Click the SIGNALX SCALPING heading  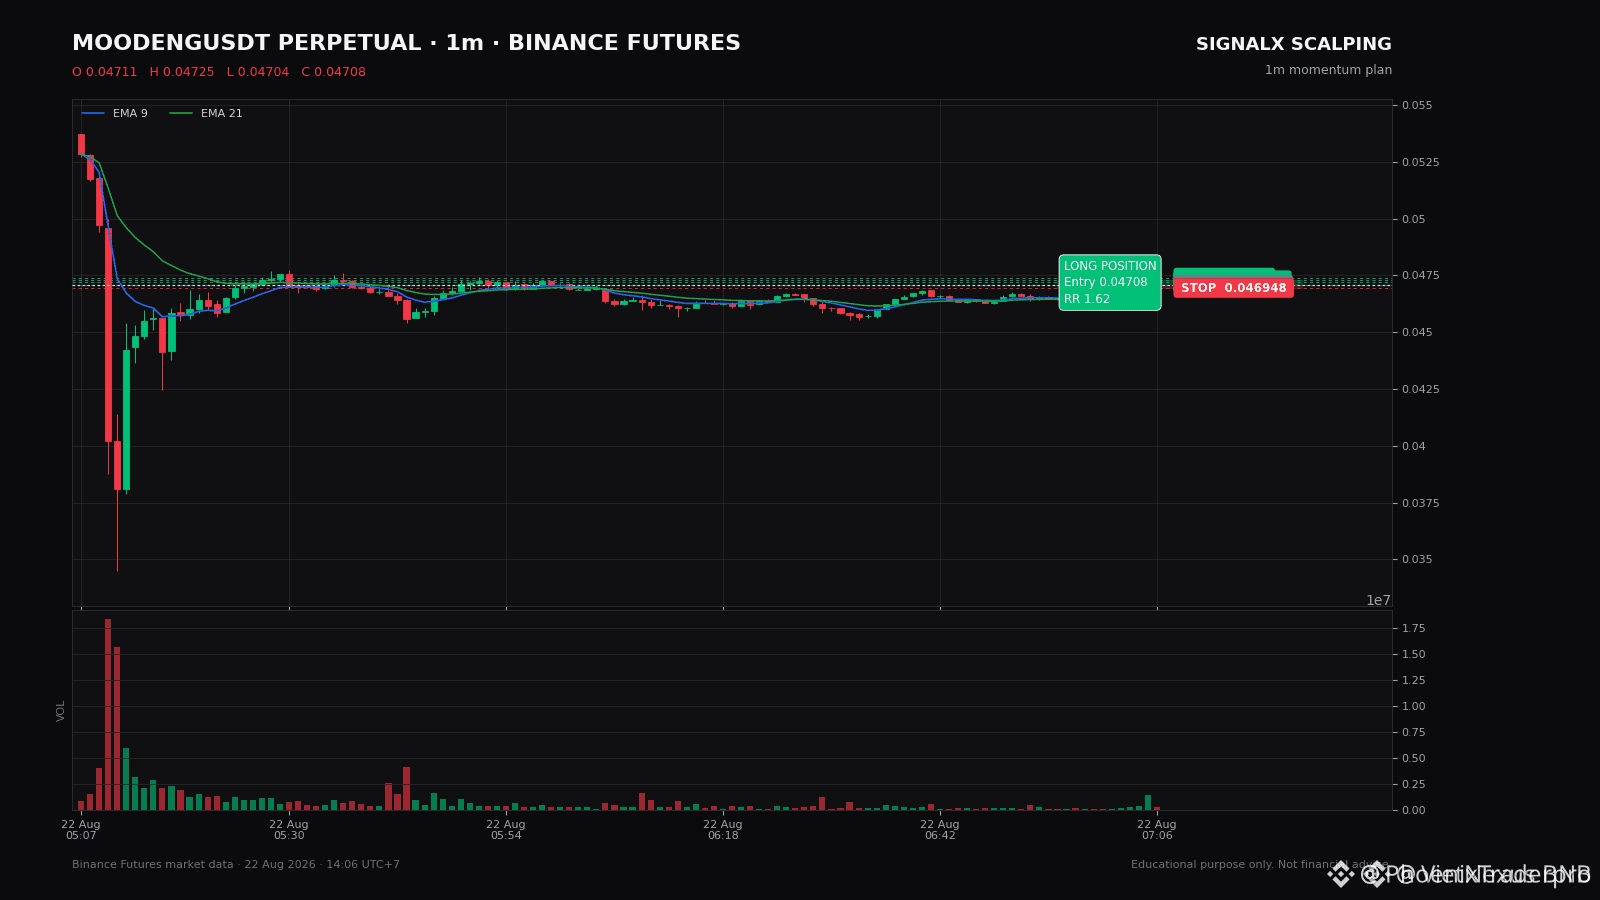point(1294,45)
